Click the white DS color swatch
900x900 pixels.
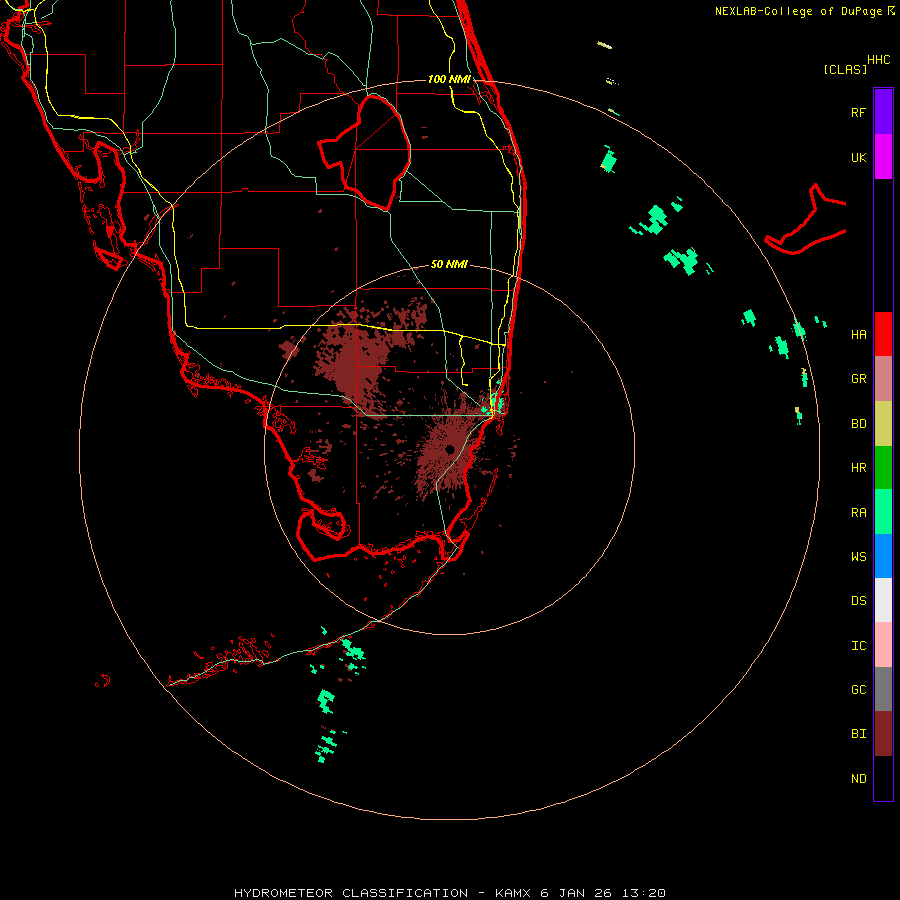pos(883,600)
